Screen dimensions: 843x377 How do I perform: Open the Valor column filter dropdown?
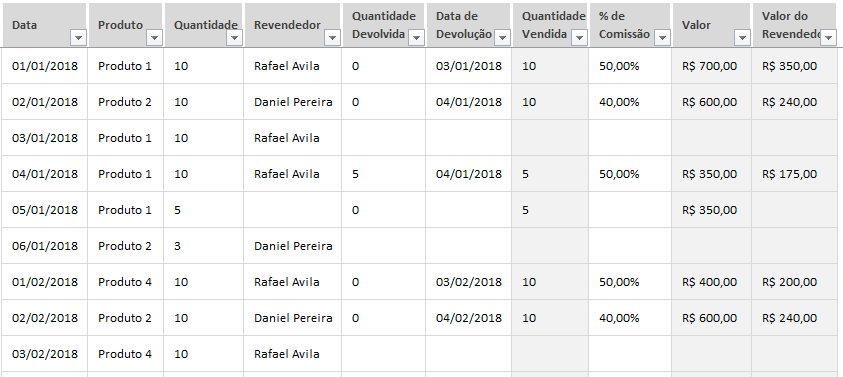pyautogui.click(x=742, y=38)
